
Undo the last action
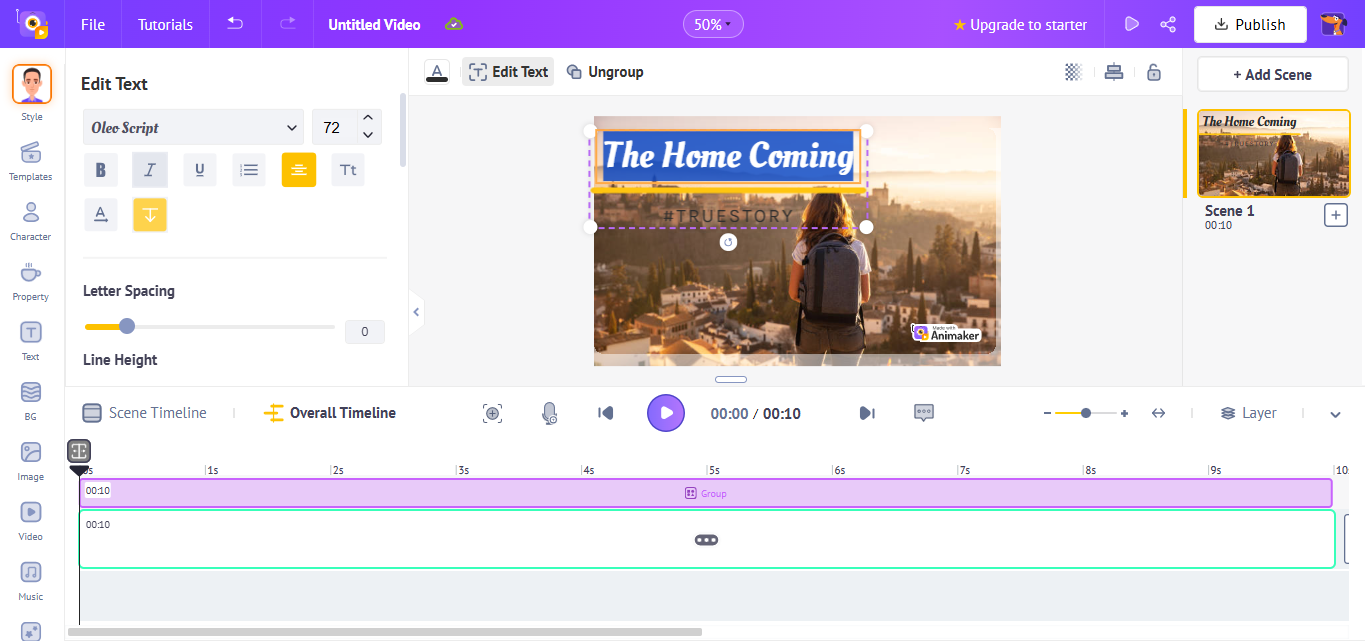pos(235,24)
